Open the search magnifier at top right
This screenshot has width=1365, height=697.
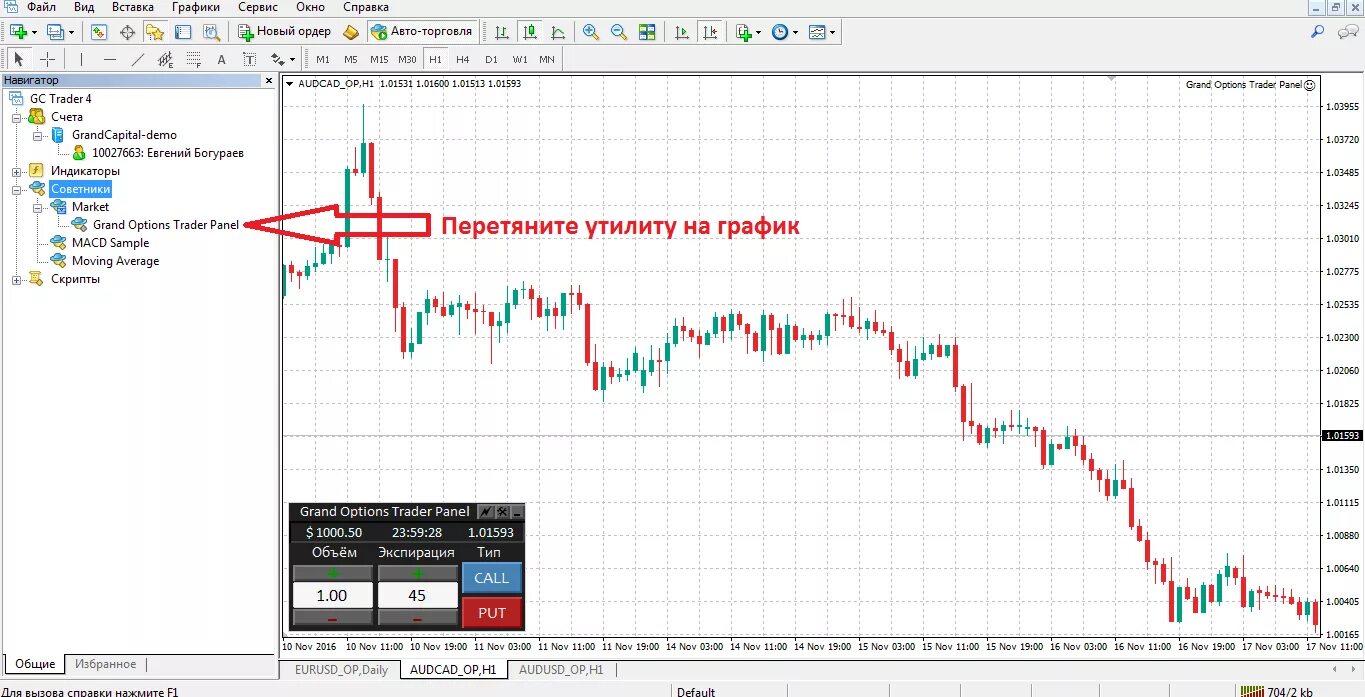1317,32
